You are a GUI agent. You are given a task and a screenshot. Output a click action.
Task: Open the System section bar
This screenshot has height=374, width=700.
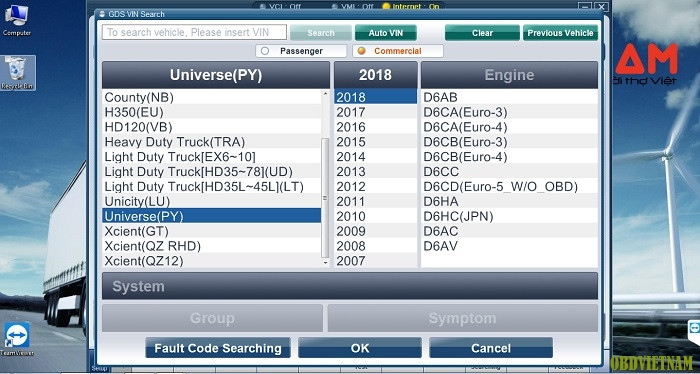(350, 286)
